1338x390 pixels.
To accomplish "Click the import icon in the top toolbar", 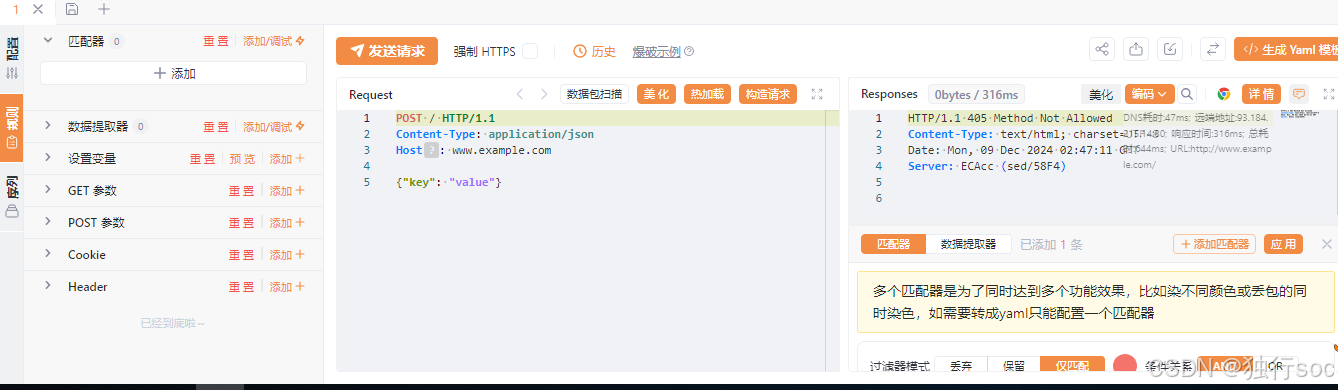I will click(1170, 49).
